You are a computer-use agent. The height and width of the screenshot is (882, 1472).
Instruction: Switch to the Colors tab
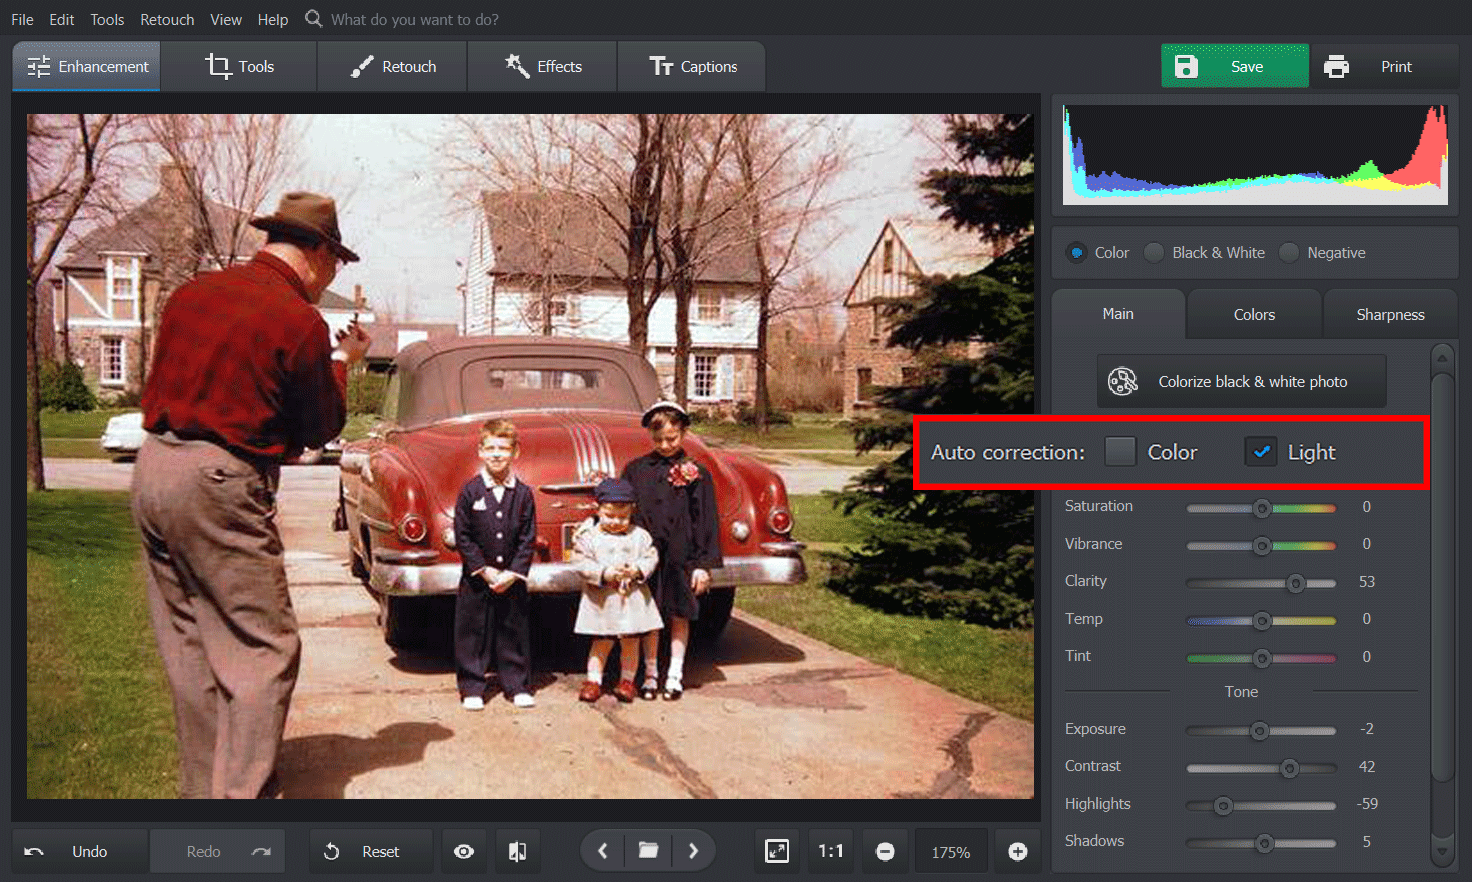[x=1253, y=314]
